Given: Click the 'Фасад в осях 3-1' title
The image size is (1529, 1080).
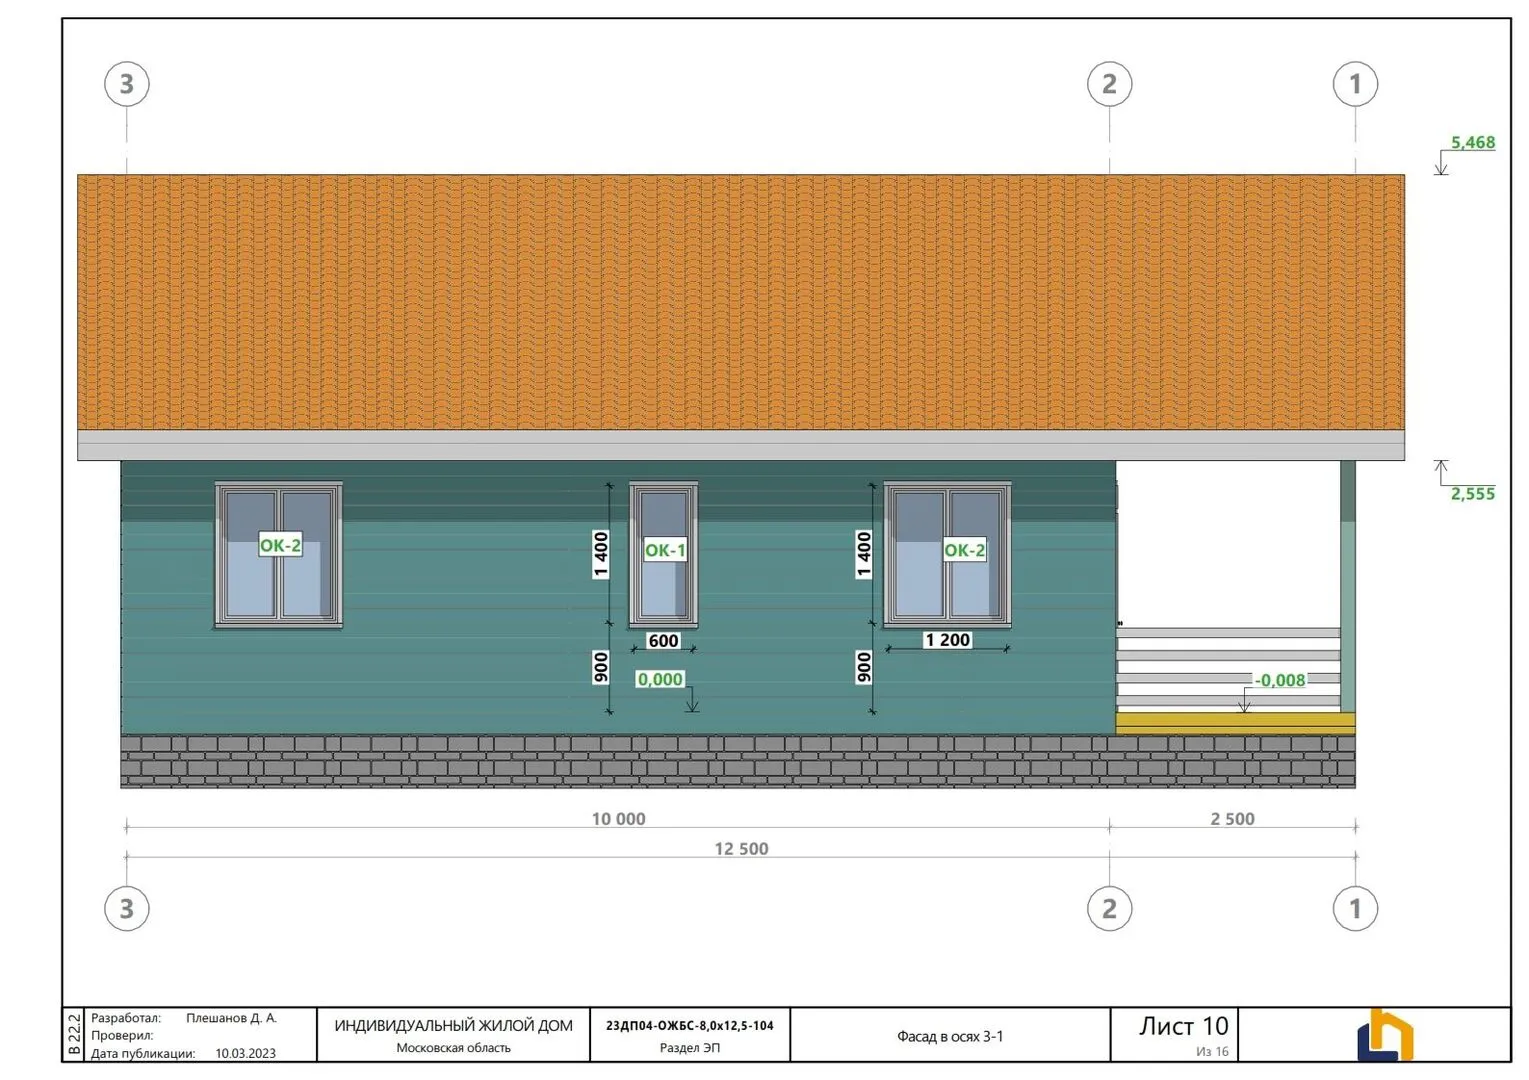Looking at the screenshot, I should (949, 1036).
